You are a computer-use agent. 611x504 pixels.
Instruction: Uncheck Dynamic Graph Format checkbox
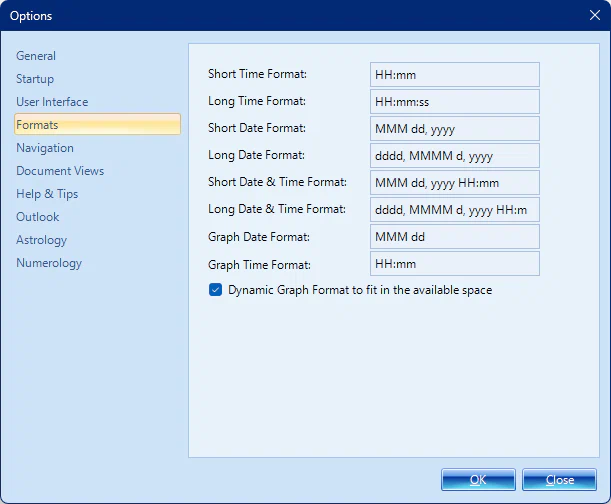tap(215, 290)
